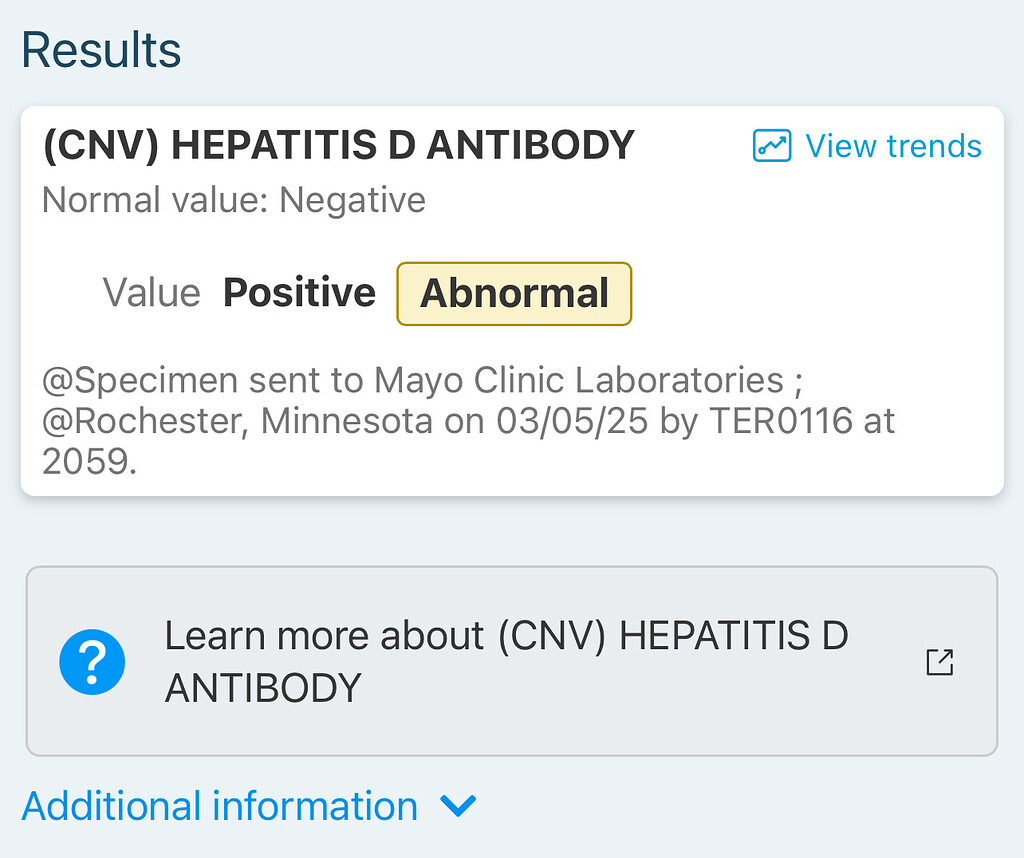Click the word ANTIBODY in Learn more box
Viewport: 1024px width, 858px height.
[263, 688]
